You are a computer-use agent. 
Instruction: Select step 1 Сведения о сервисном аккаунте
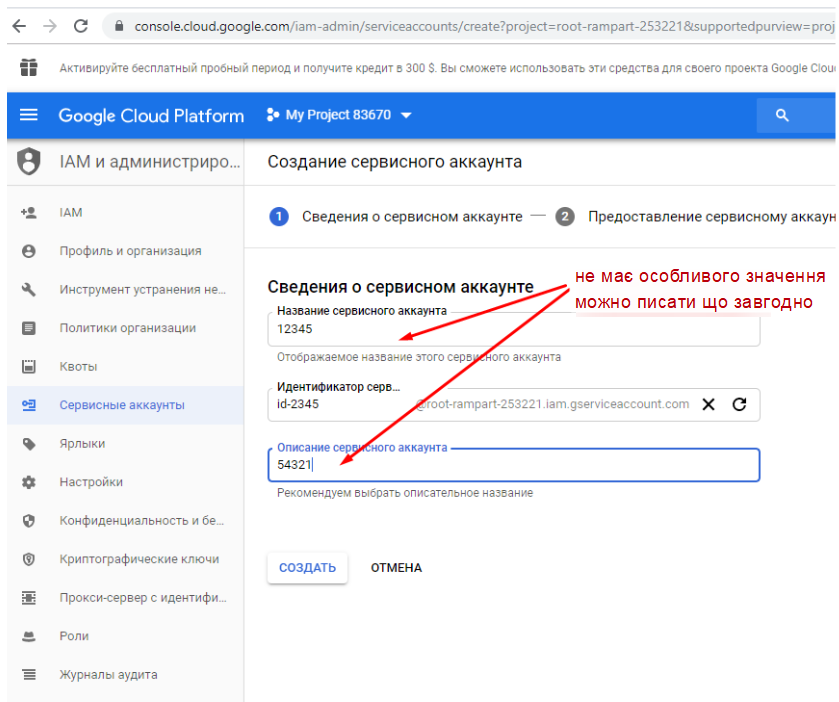tap(396, 217)
